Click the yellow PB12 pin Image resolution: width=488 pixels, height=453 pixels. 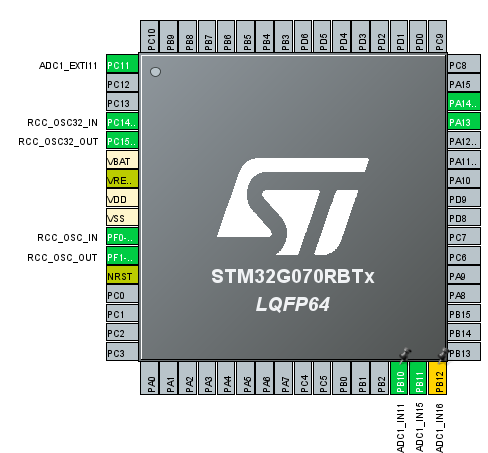point(438,378)
